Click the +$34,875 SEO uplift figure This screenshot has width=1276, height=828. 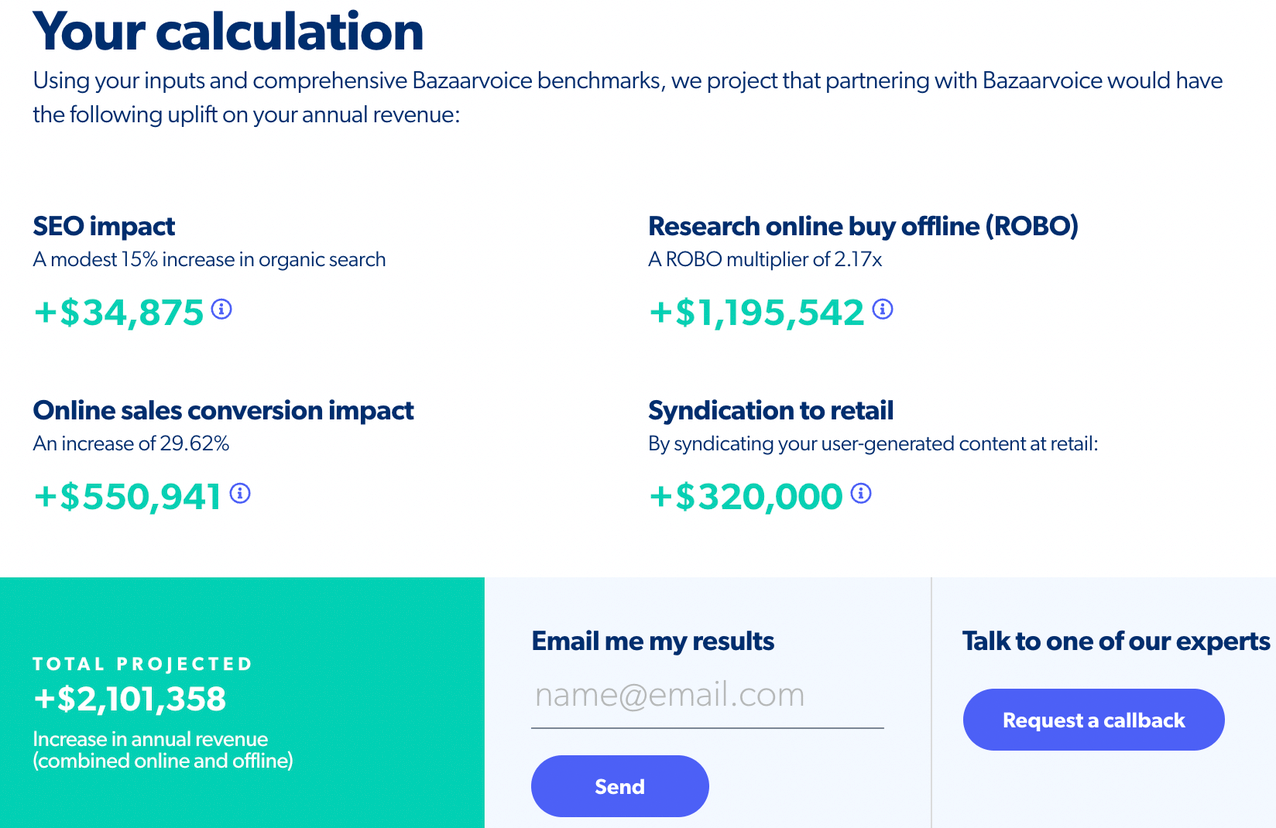click(x=119, y=312)
